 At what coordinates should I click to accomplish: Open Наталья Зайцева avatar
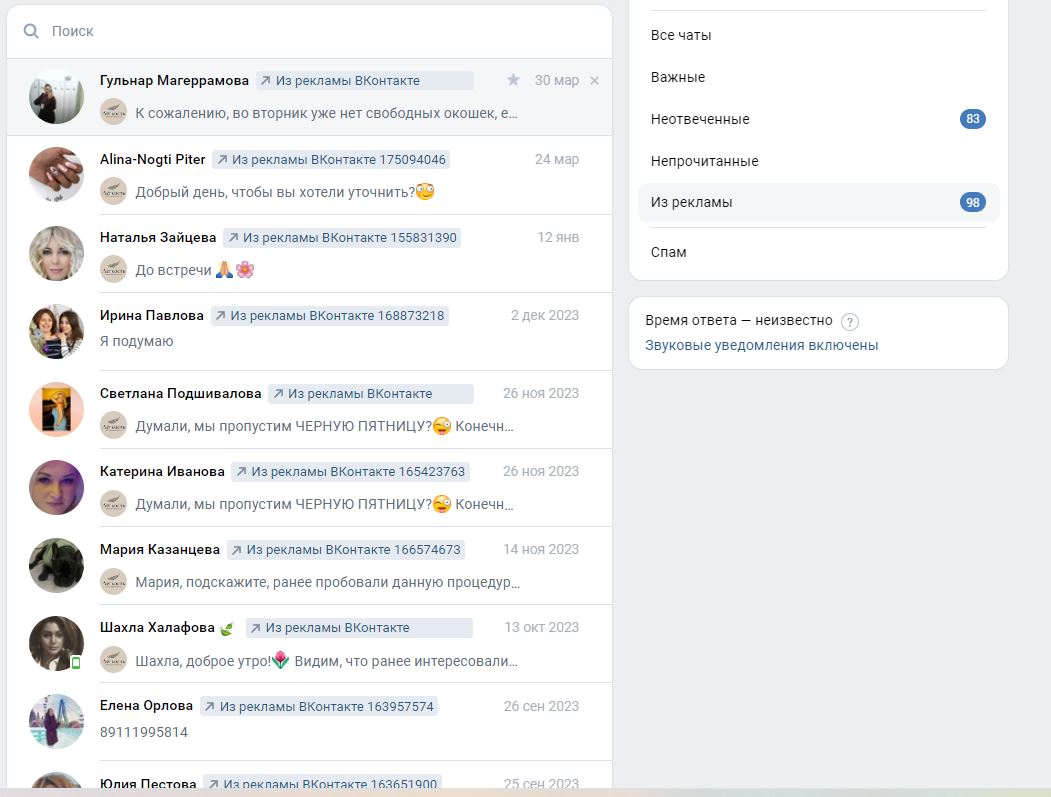[56, 253]
